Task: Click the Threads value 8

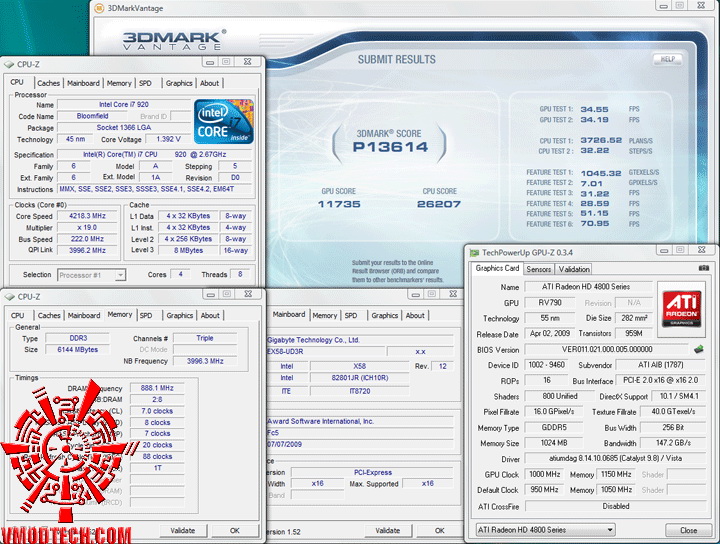Action: point(240,275)
